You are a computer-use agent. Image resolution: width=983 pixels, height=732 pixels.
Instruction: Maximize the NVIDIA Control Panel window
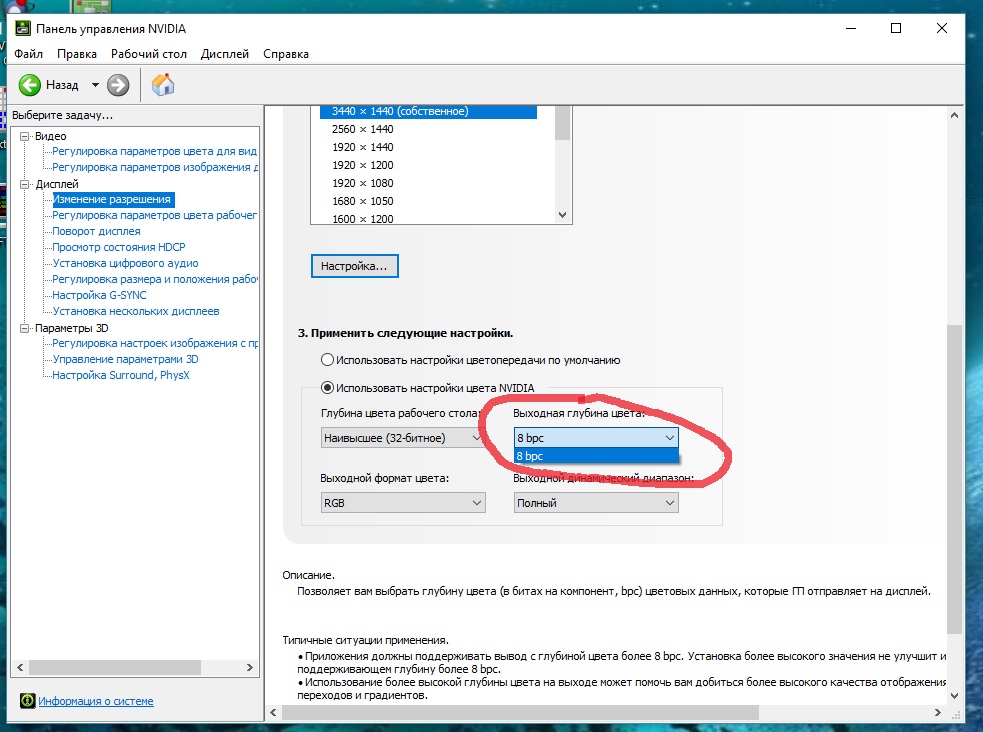click(896, 28)
